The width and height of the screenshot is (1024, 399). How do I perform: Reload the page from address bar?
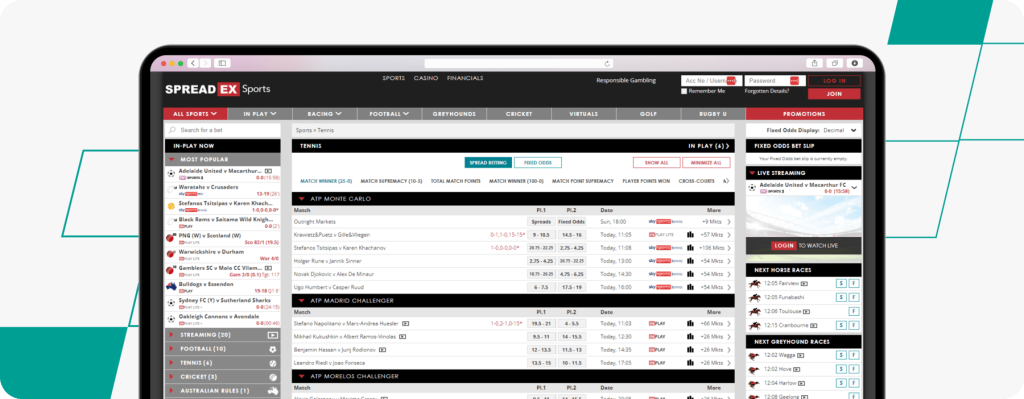pos(607,63)
